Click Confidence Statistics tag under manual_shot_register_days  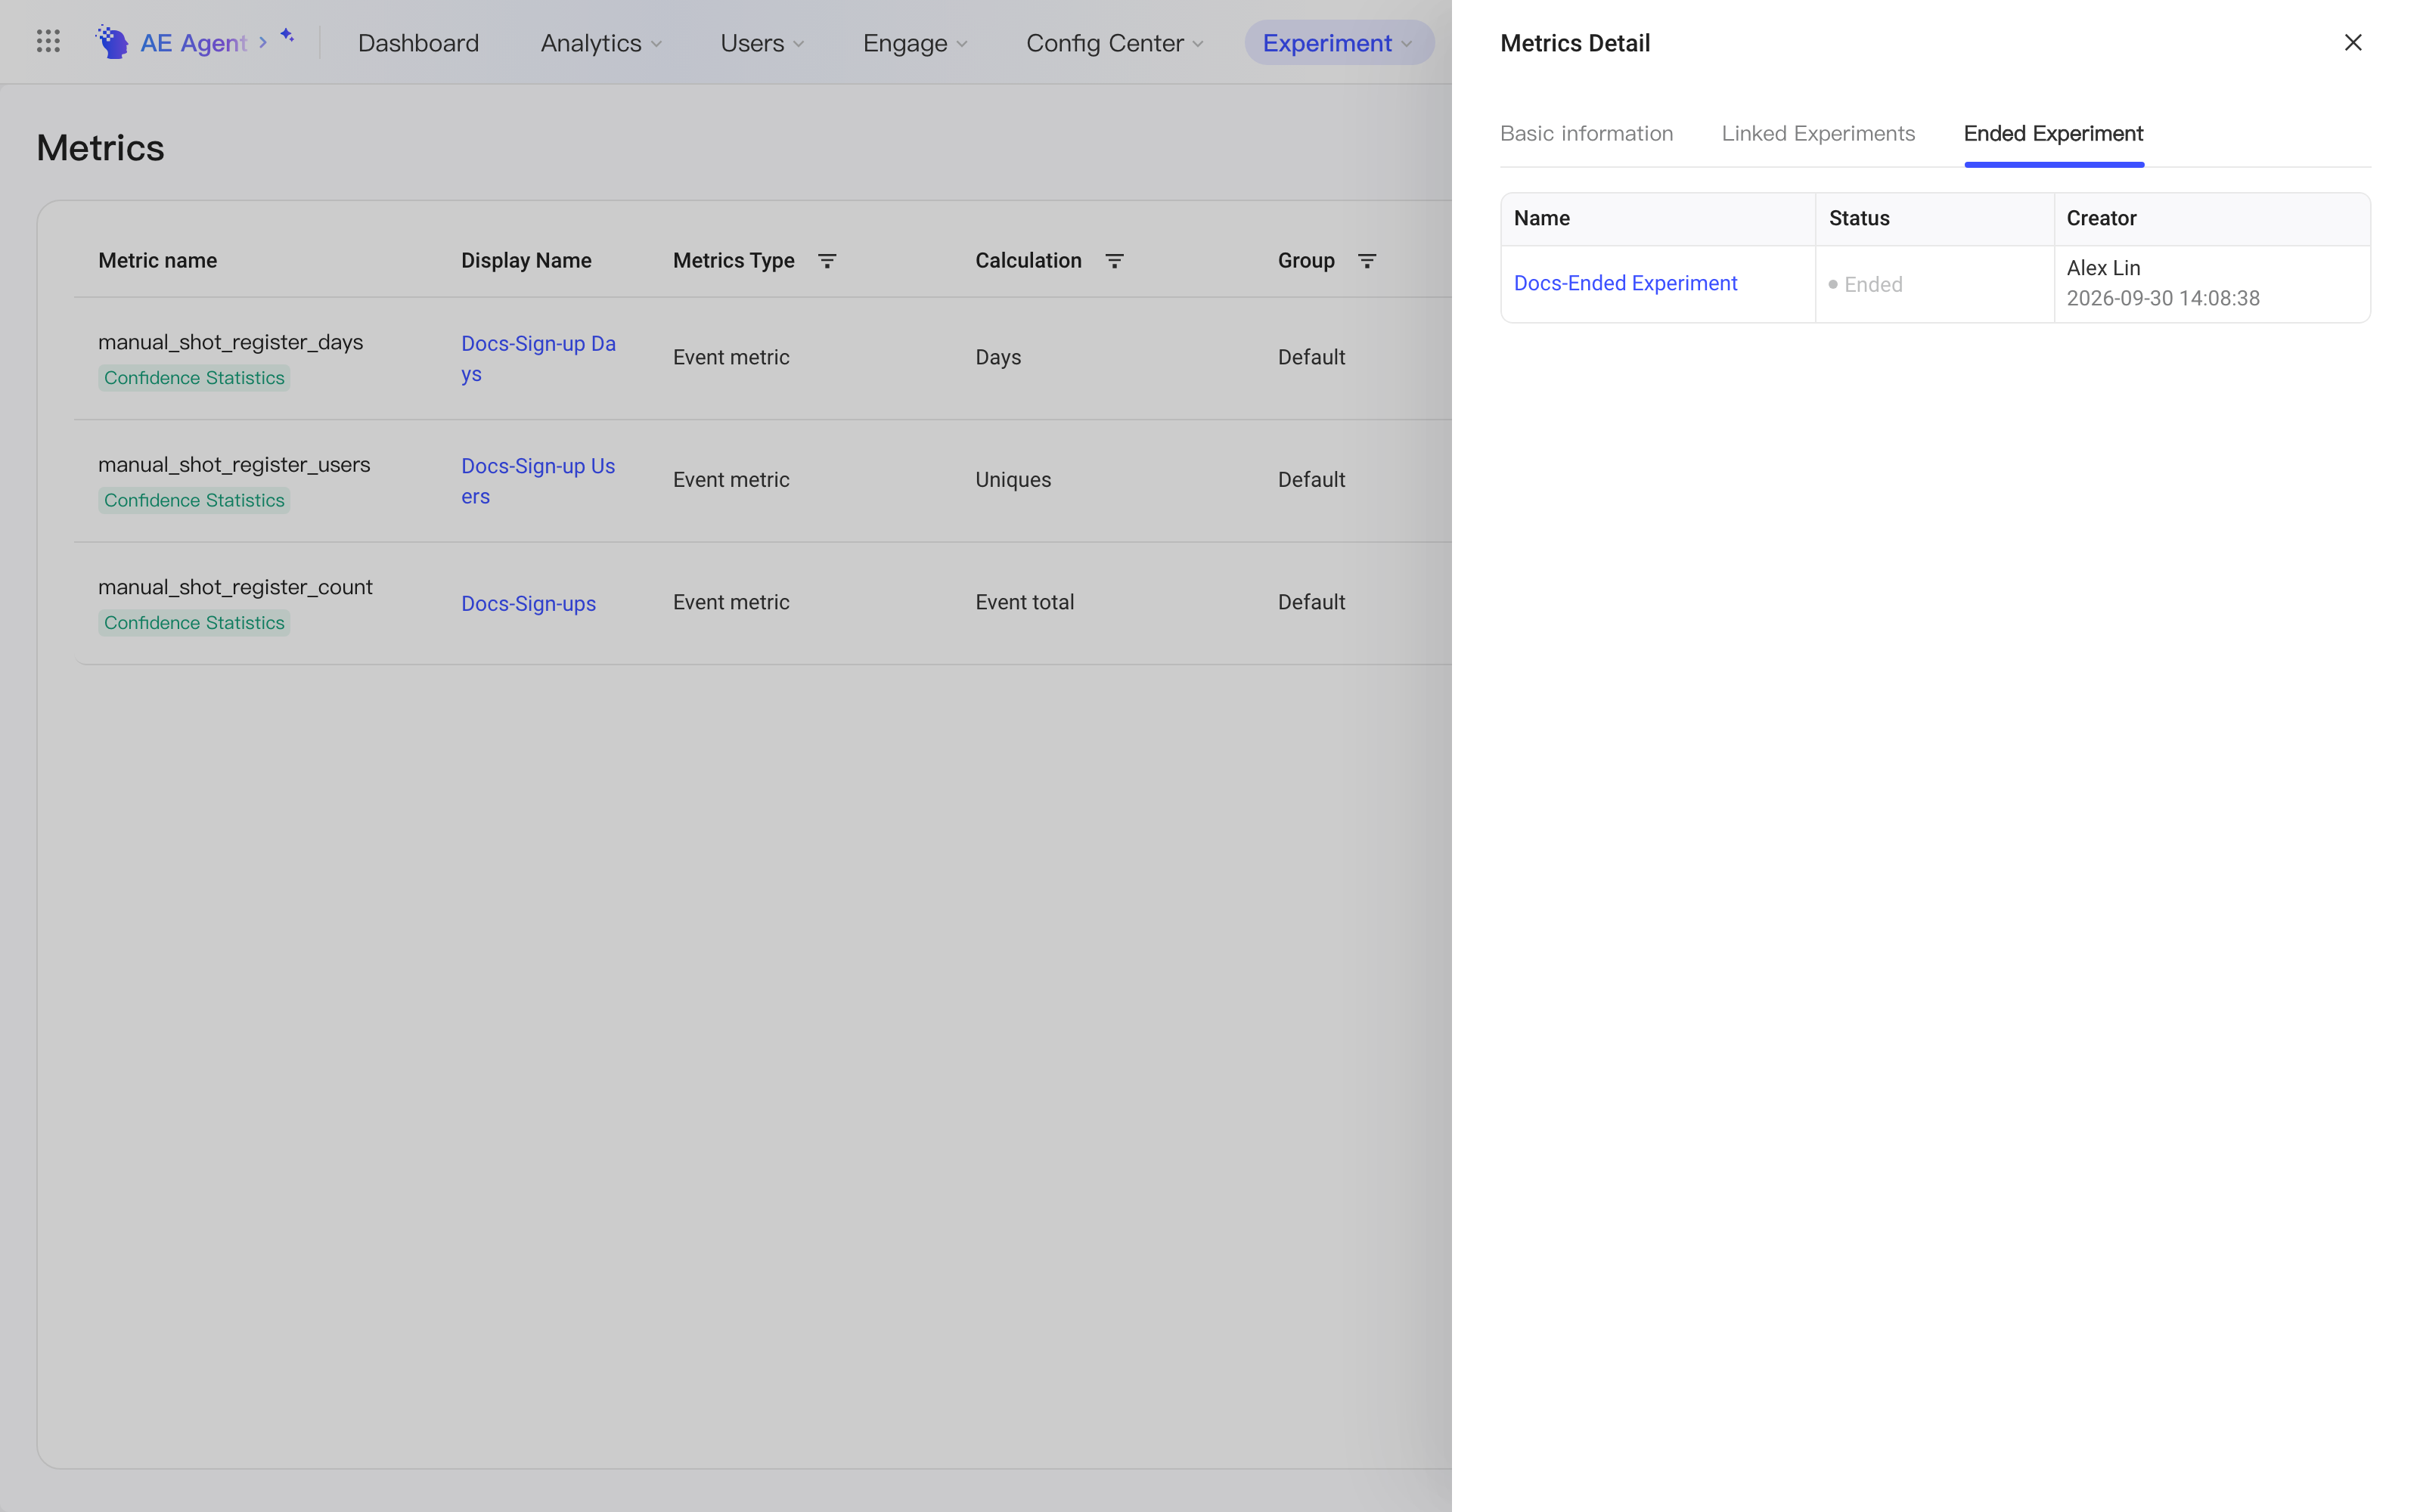pyautogui.click(x=194, y=378)
